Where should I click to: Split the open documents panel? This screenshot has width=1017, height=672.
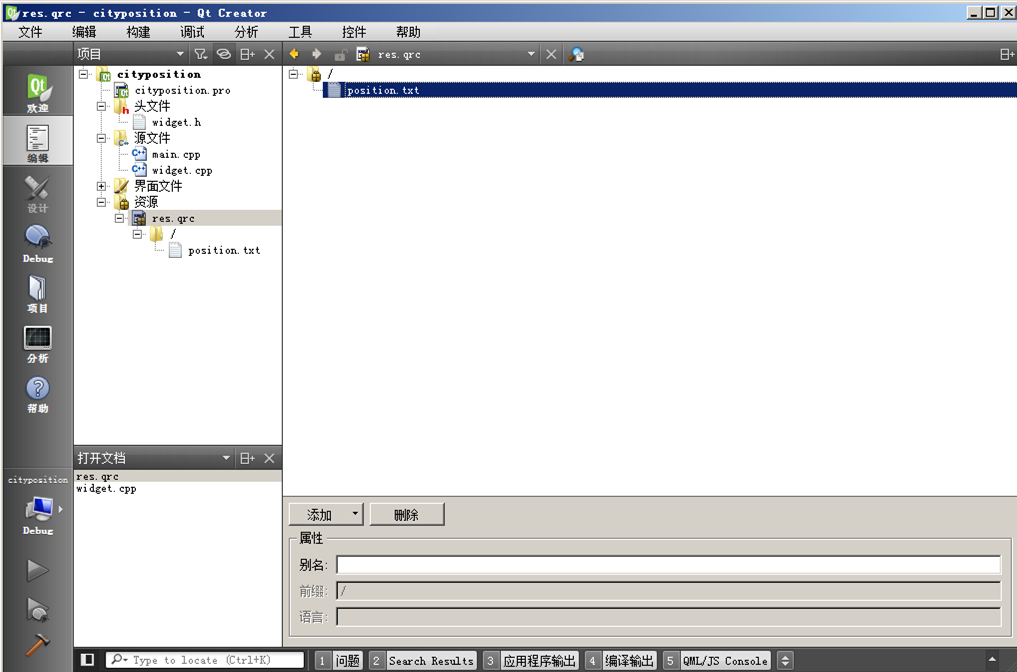[247, 459]
